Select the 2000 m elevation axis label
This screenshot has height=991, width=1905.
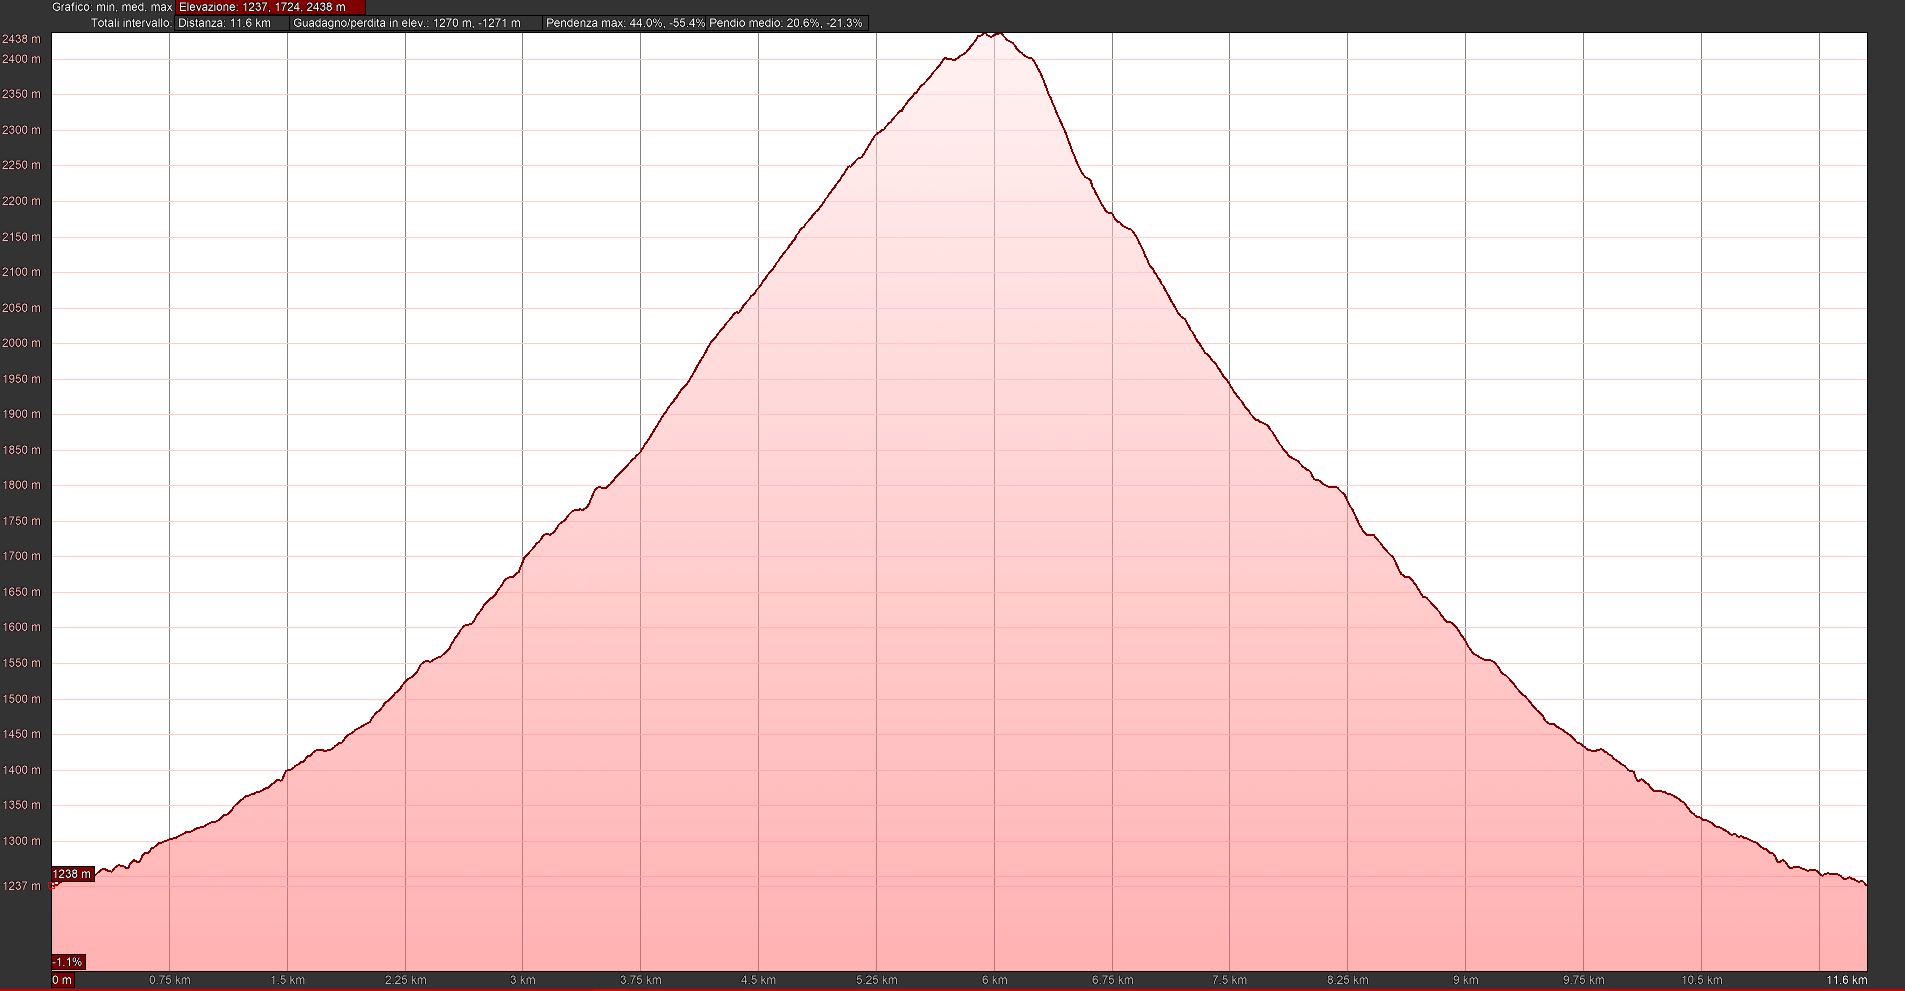point(22,343)
